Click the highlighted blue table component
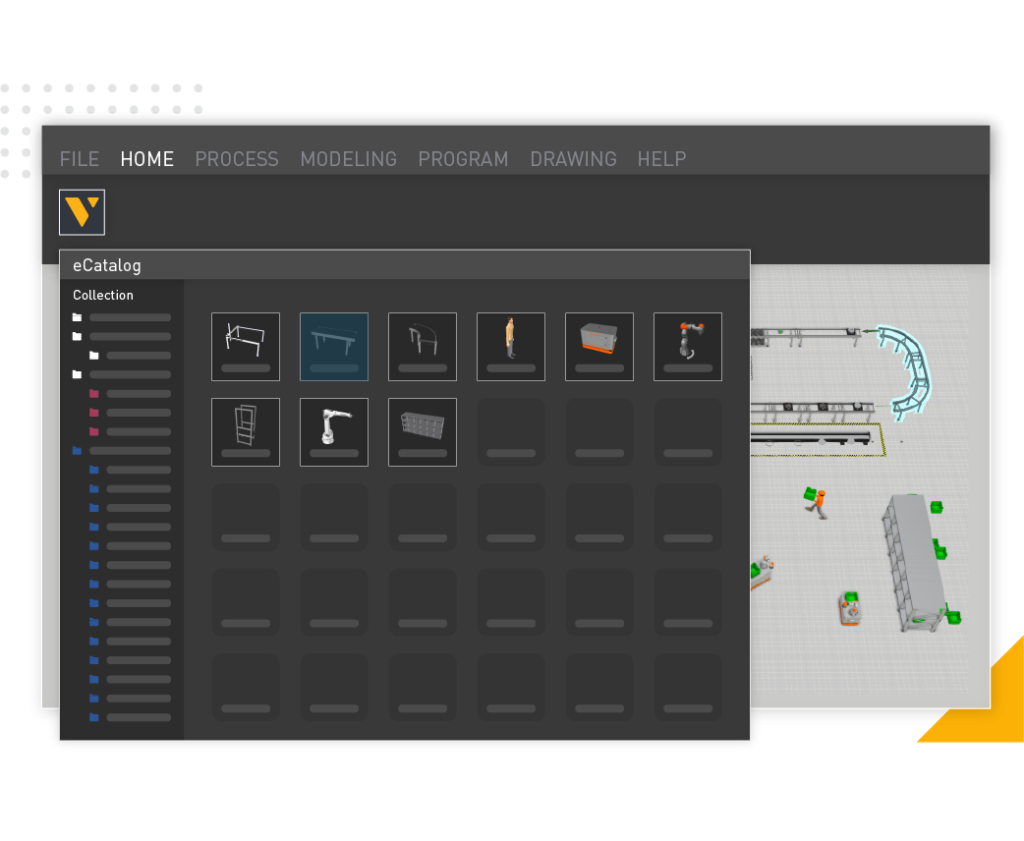This screenshot has width=1024, height=841. [334, 346]
